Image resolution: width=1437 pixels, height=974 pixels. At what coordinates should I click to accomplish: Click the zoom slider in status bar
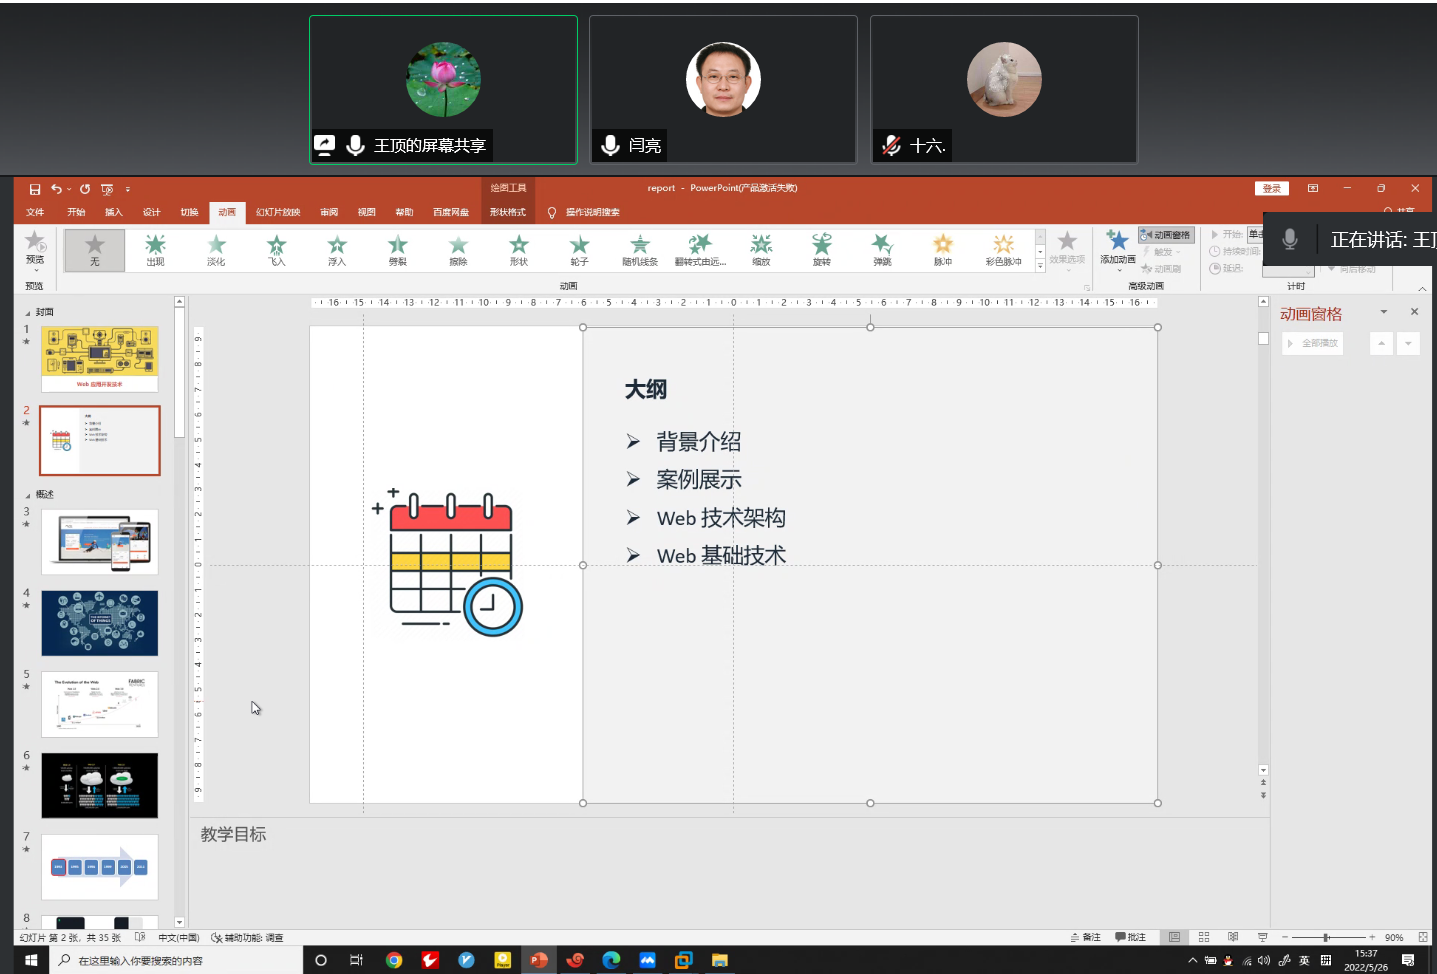point(1326,937)
